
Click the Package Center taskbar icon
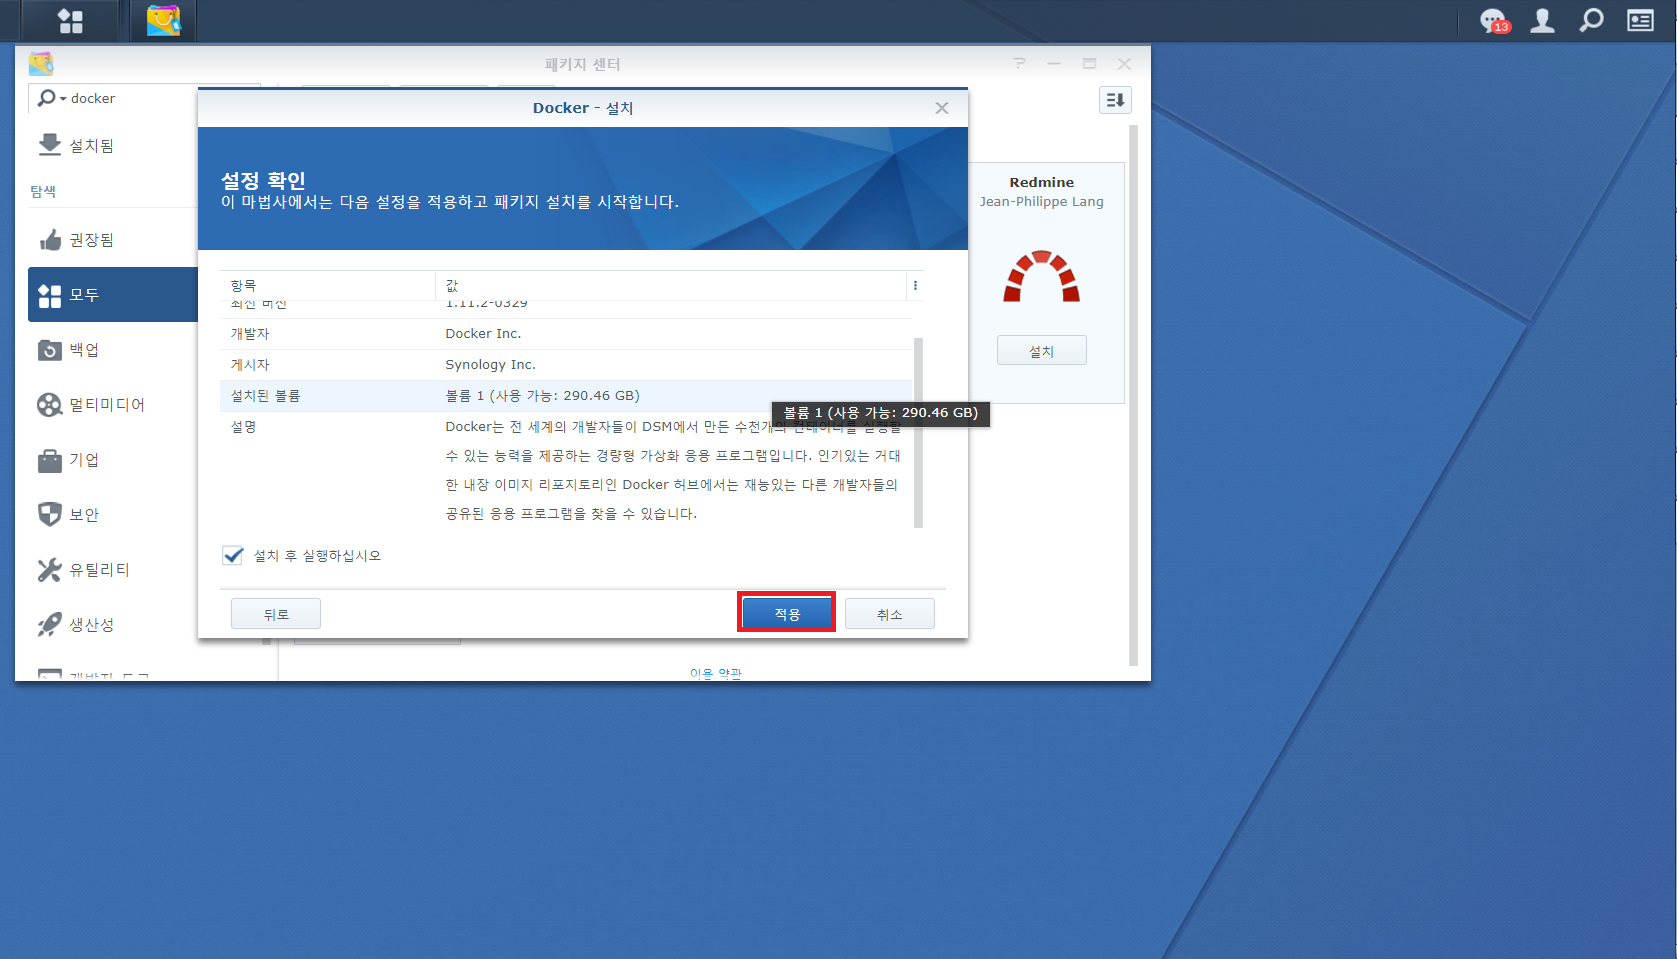tap(163, 21)
